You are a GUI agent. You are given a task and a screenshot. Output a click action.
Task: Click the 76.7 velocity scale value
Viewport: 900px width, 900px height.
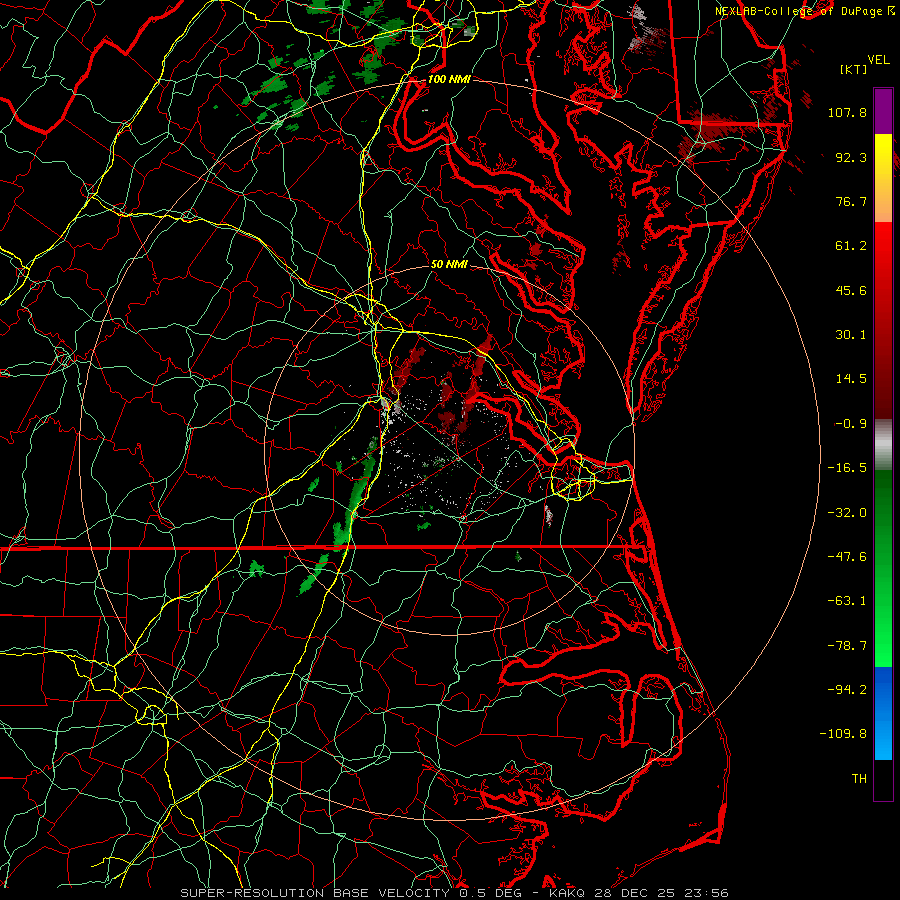click(x=851, y=201)
